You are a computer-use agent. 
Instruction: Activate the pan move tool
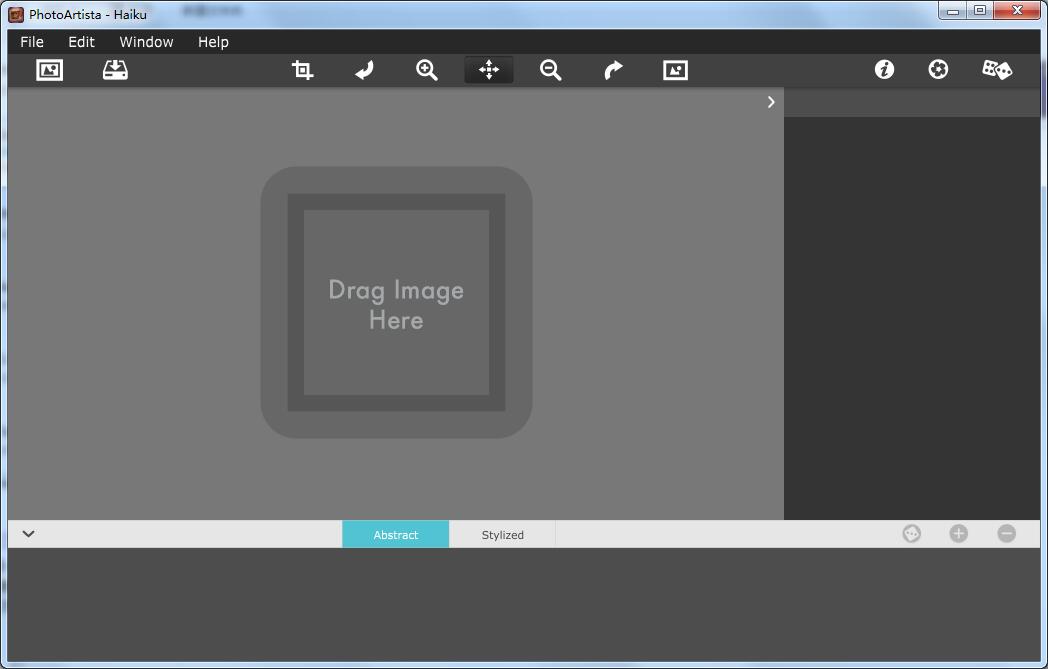point(489,70)
